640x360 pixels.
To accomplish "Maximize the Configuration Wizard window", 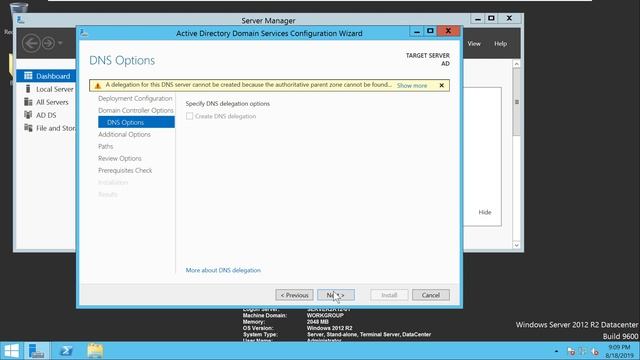I will pos(430,31).
